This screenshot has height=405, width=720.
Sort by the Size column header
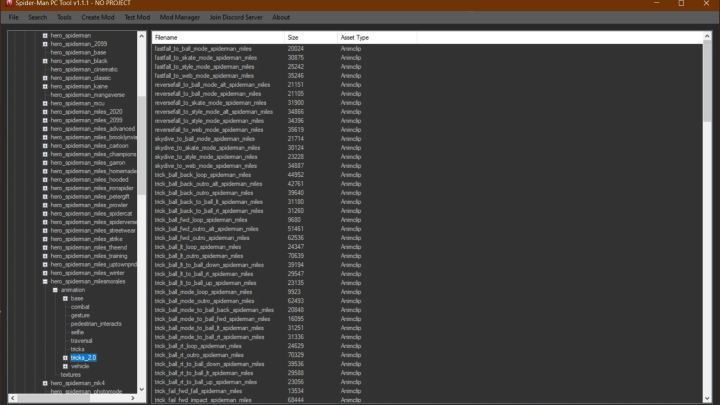310,38
